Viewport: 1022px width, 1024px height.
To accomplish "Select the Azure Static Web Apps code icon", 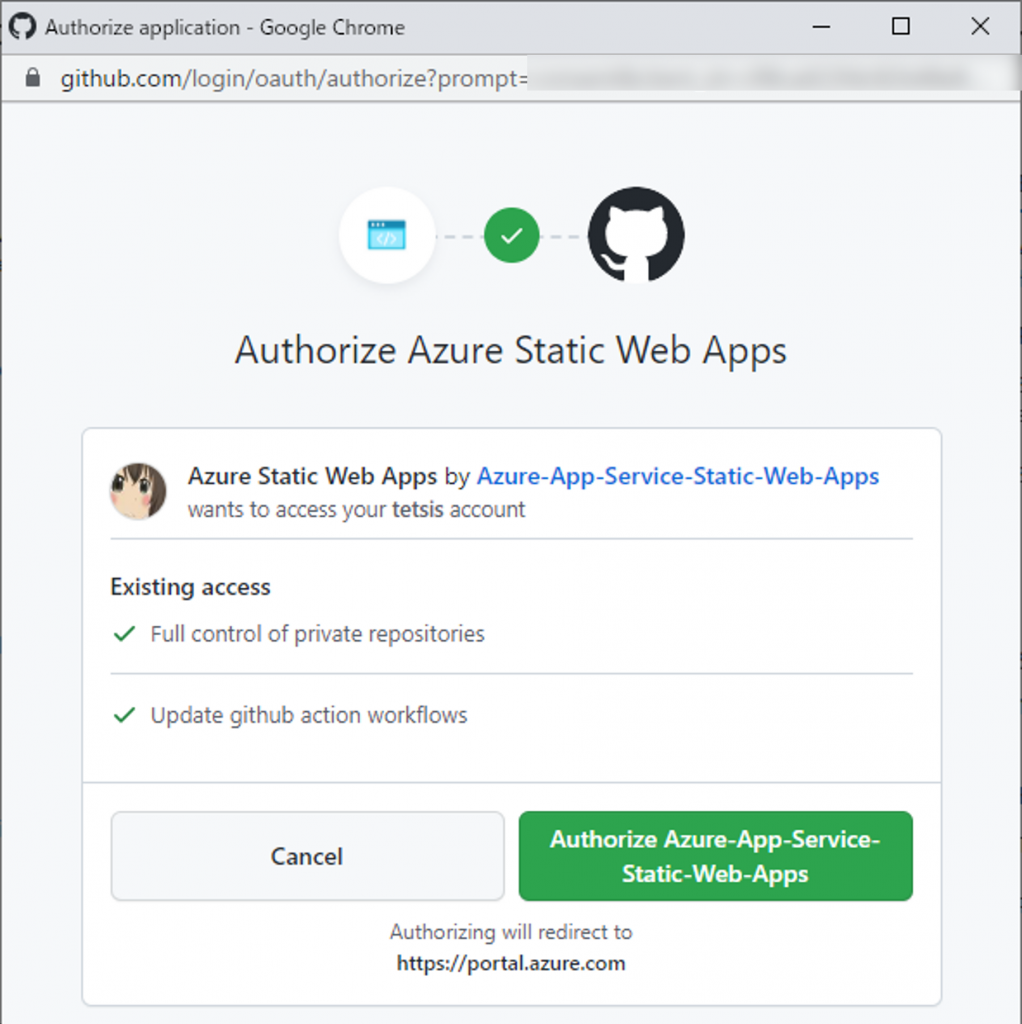I will tap(388, 236).
